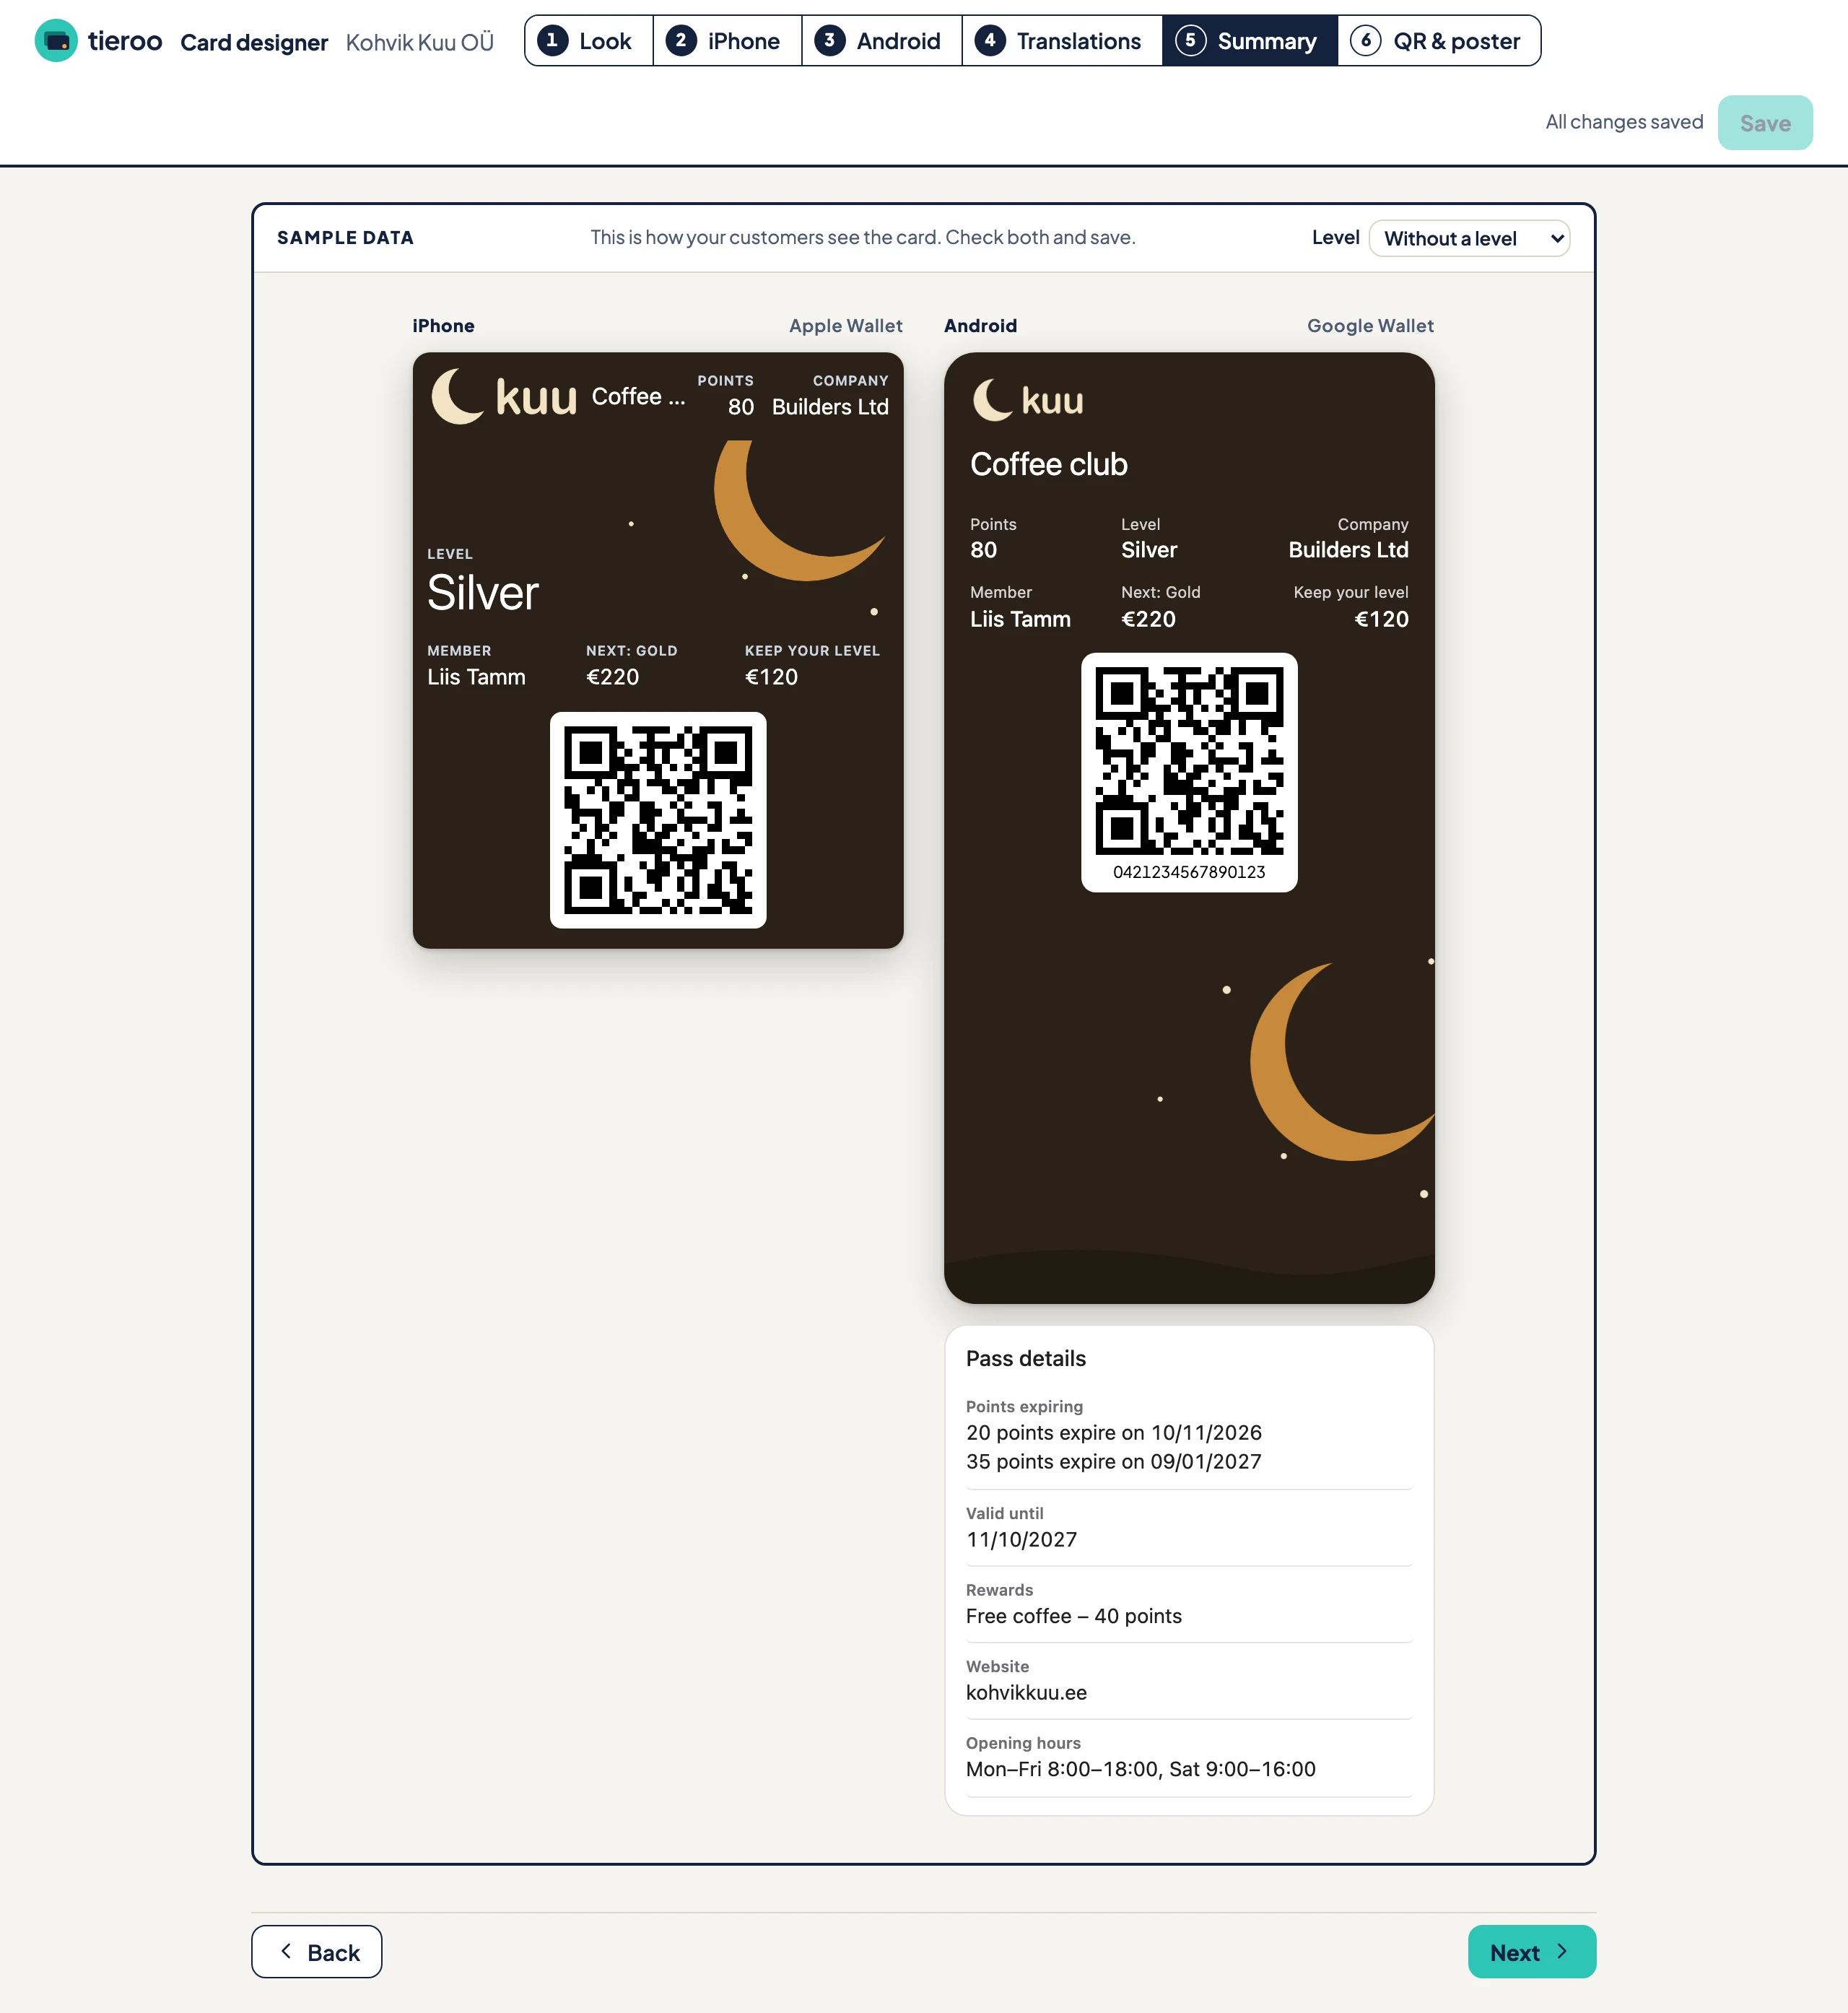Click the iPhone card QR code

(658, 820)
